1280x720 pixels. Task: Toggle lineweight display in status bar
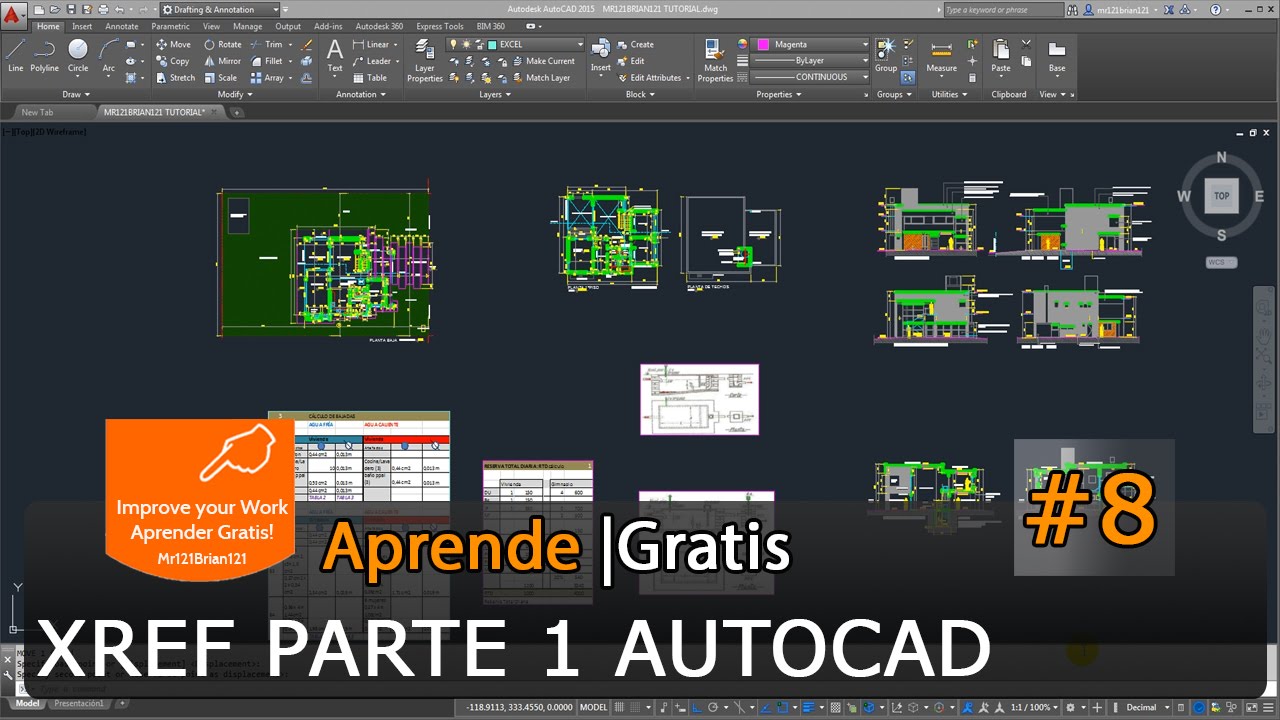(809, 707)
